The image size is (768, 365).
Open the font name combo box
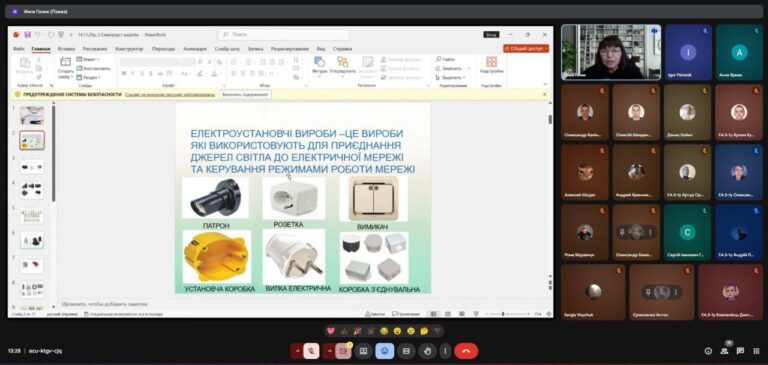(x=149, y=62)
